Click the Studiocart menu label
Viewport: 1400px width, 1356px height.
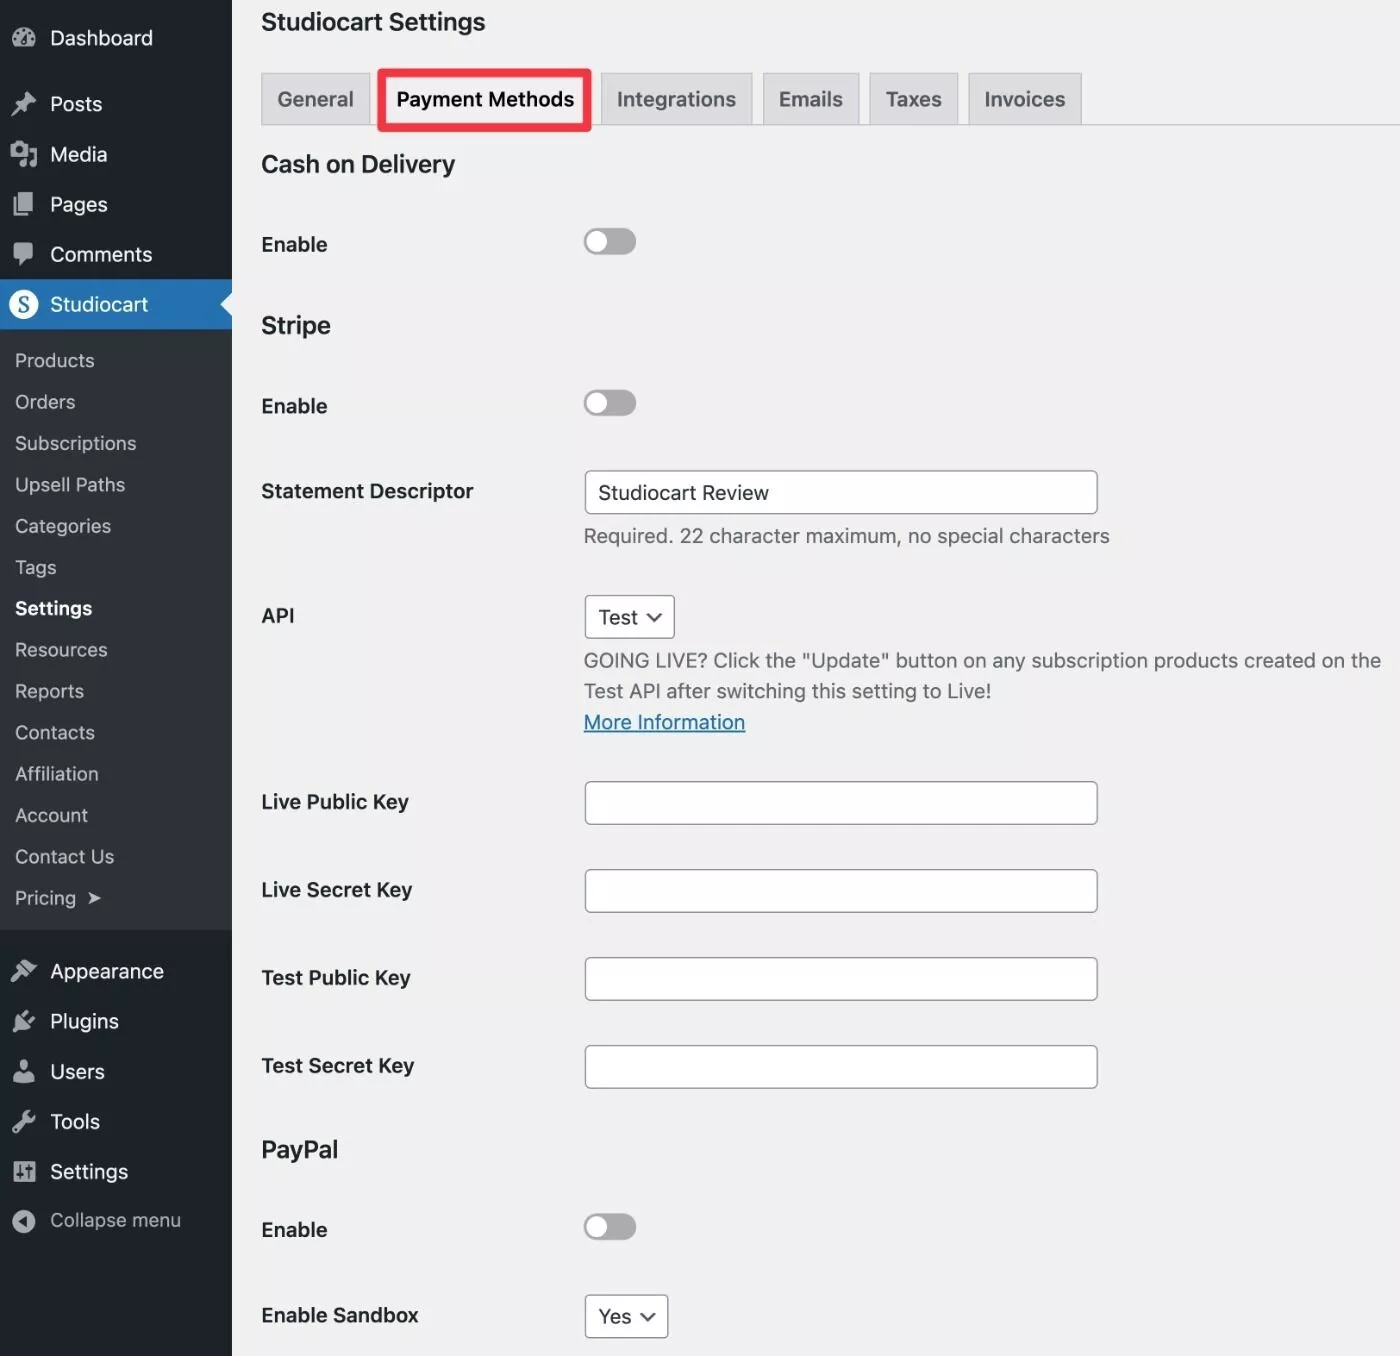point(99,304)
